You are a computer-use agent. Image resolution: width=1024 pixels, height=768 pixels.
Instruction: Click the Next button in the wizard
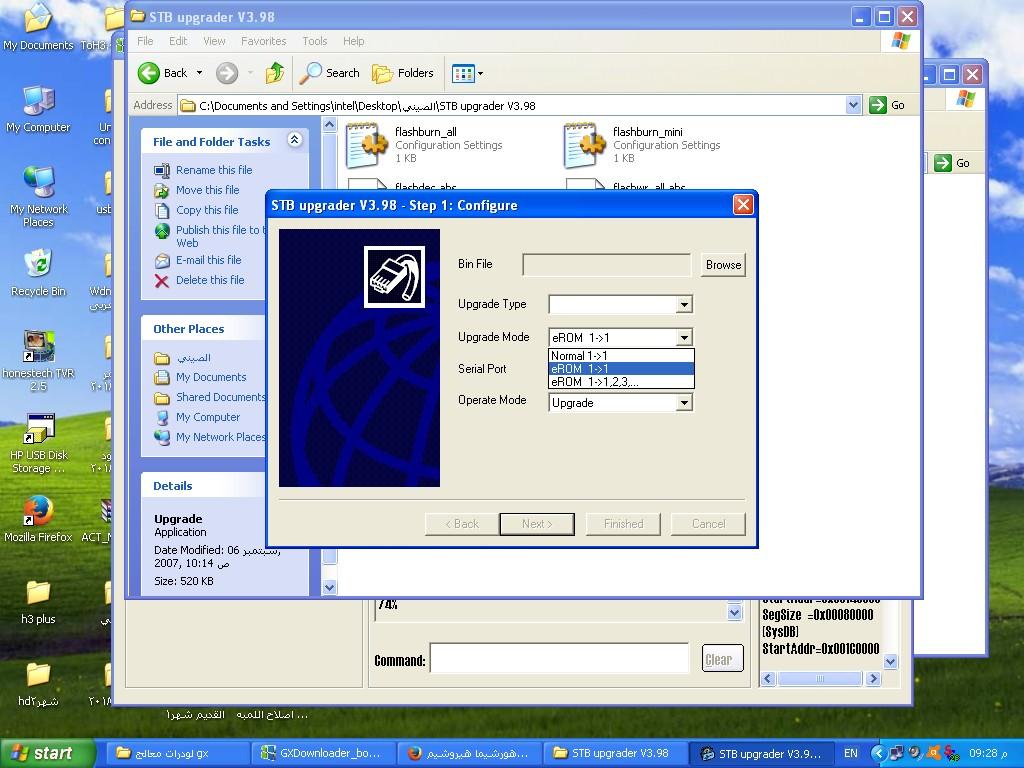537,524
